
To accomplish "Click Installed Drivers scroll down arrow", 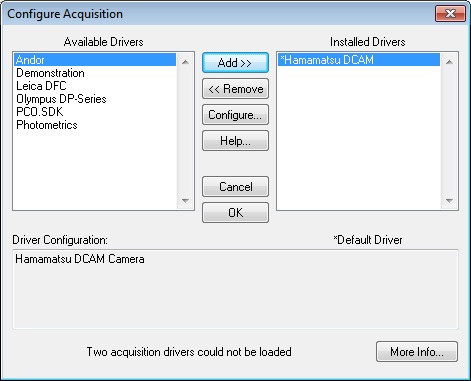I will 449,200.
